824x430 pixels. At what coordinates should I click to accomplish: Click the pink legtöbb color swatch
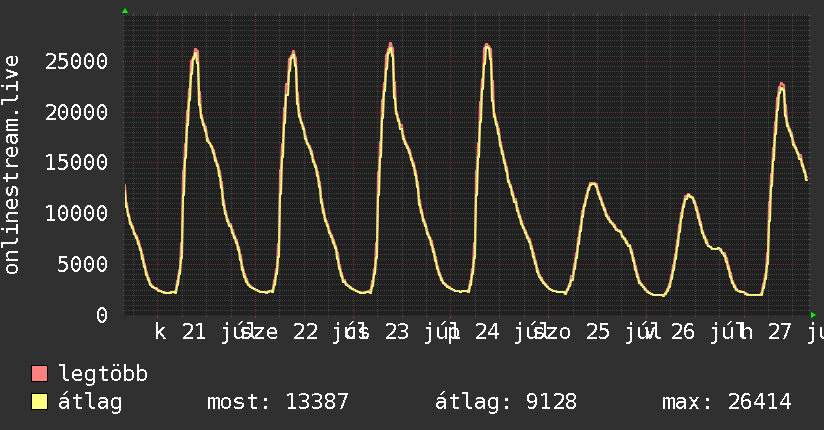click(39, 373)
